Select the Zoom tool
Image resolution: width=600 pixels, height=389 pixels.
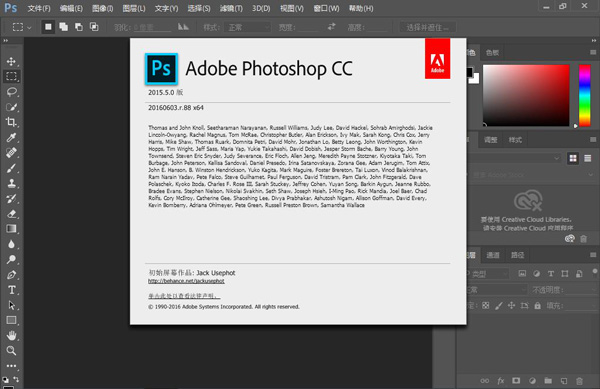(x=11, y=350)
